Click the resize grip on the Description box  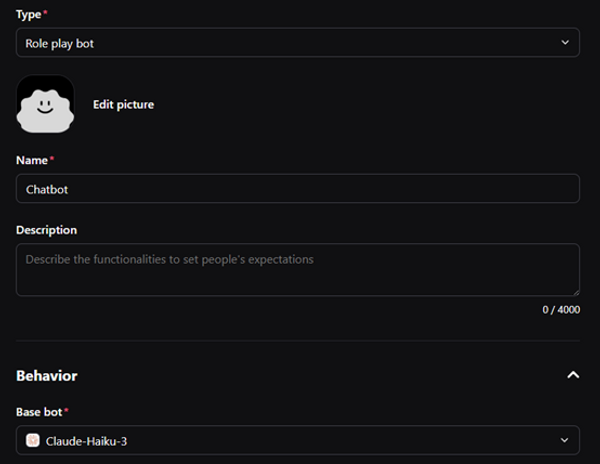[576, 292]
